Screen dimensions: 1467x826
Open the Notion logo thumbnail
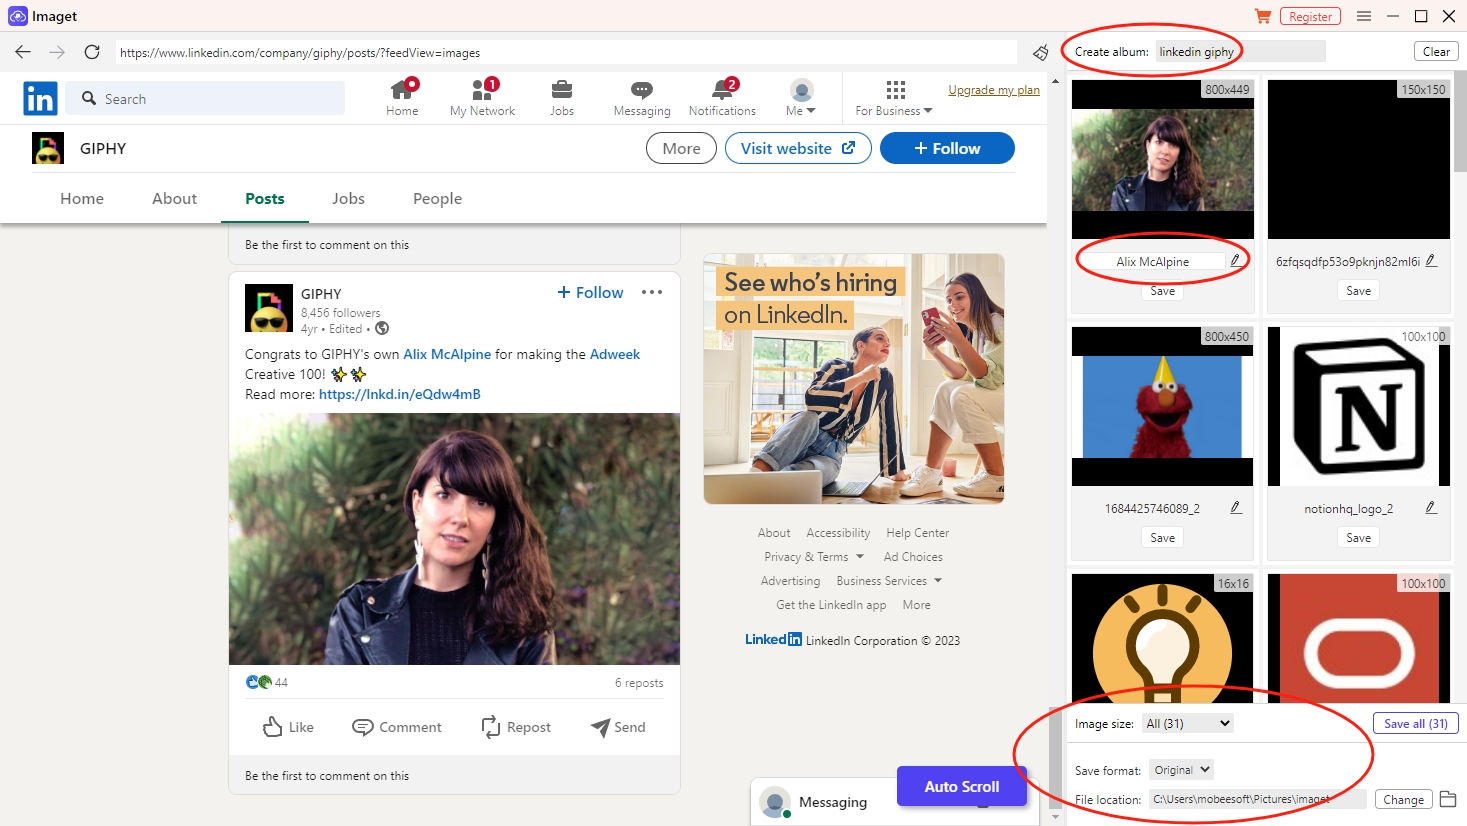click(1358, 406)
